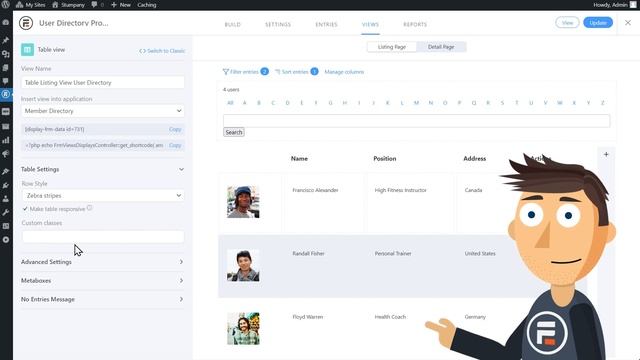Click Francisco Alexander's photo thumbnail
Viewport: 640px width, 360px height.
pyautogui.click(x=243, y=202)
